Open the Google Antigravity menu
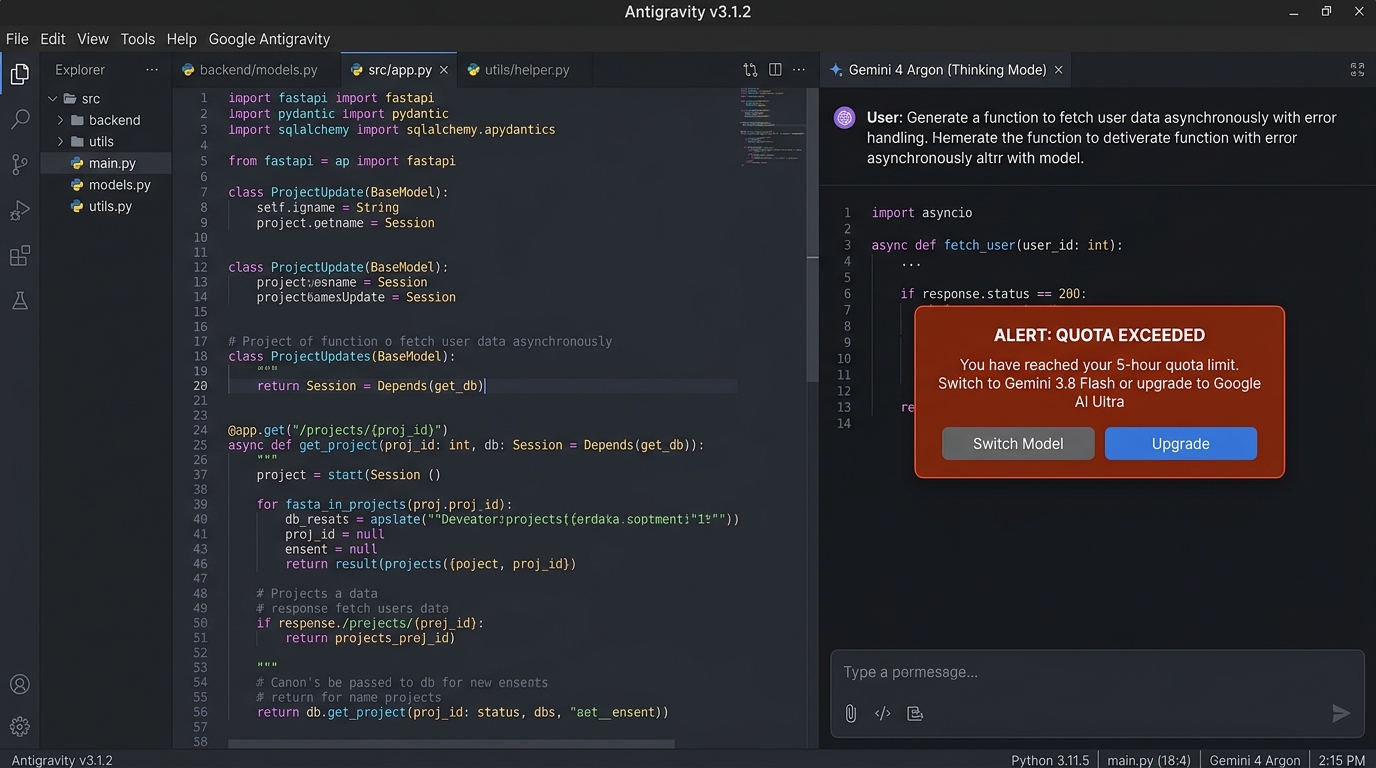The image size is (1376, 768). tap(269, 39)
